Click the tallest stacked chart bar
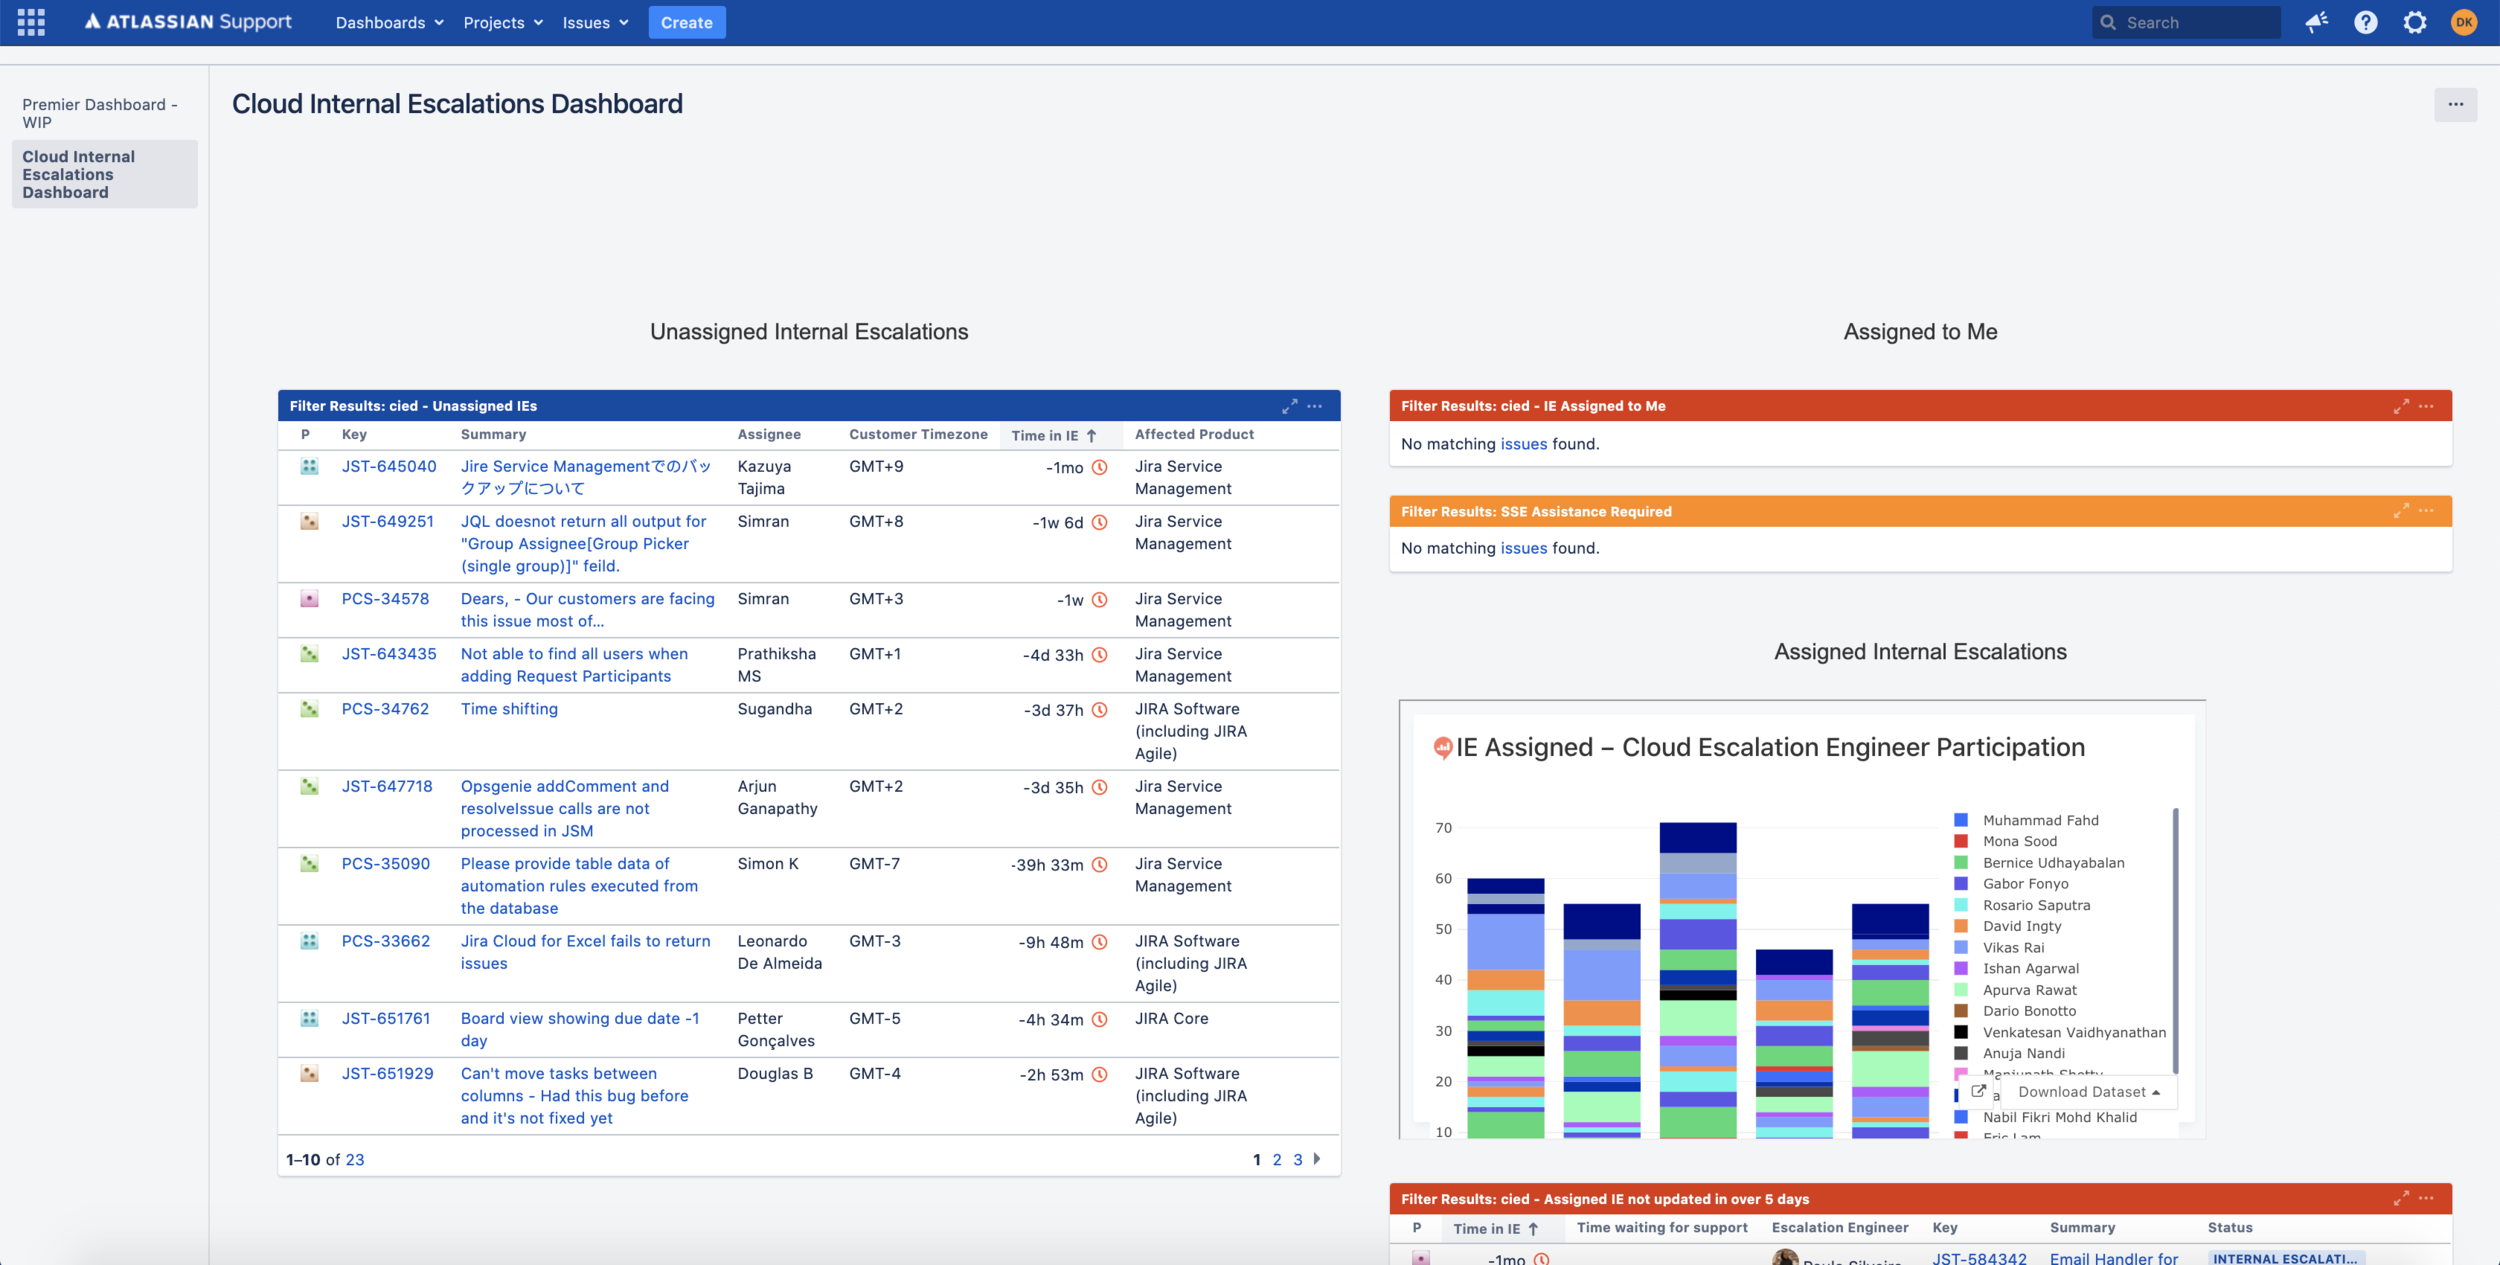 tap(1698, 980)
